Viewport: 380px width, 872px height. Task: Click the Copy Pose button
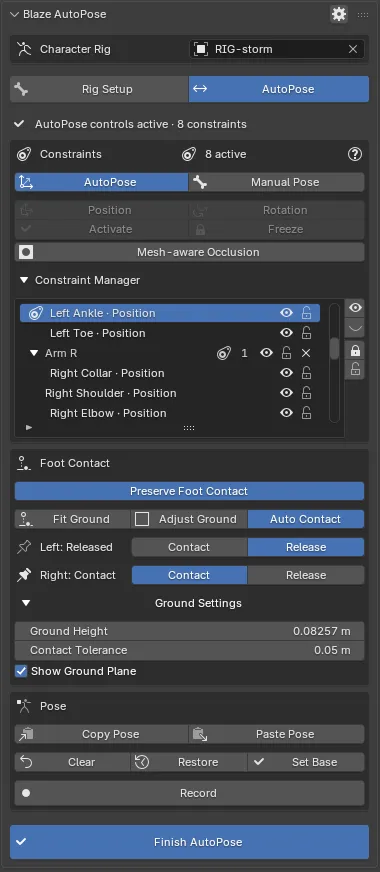[x=101, y=734]
